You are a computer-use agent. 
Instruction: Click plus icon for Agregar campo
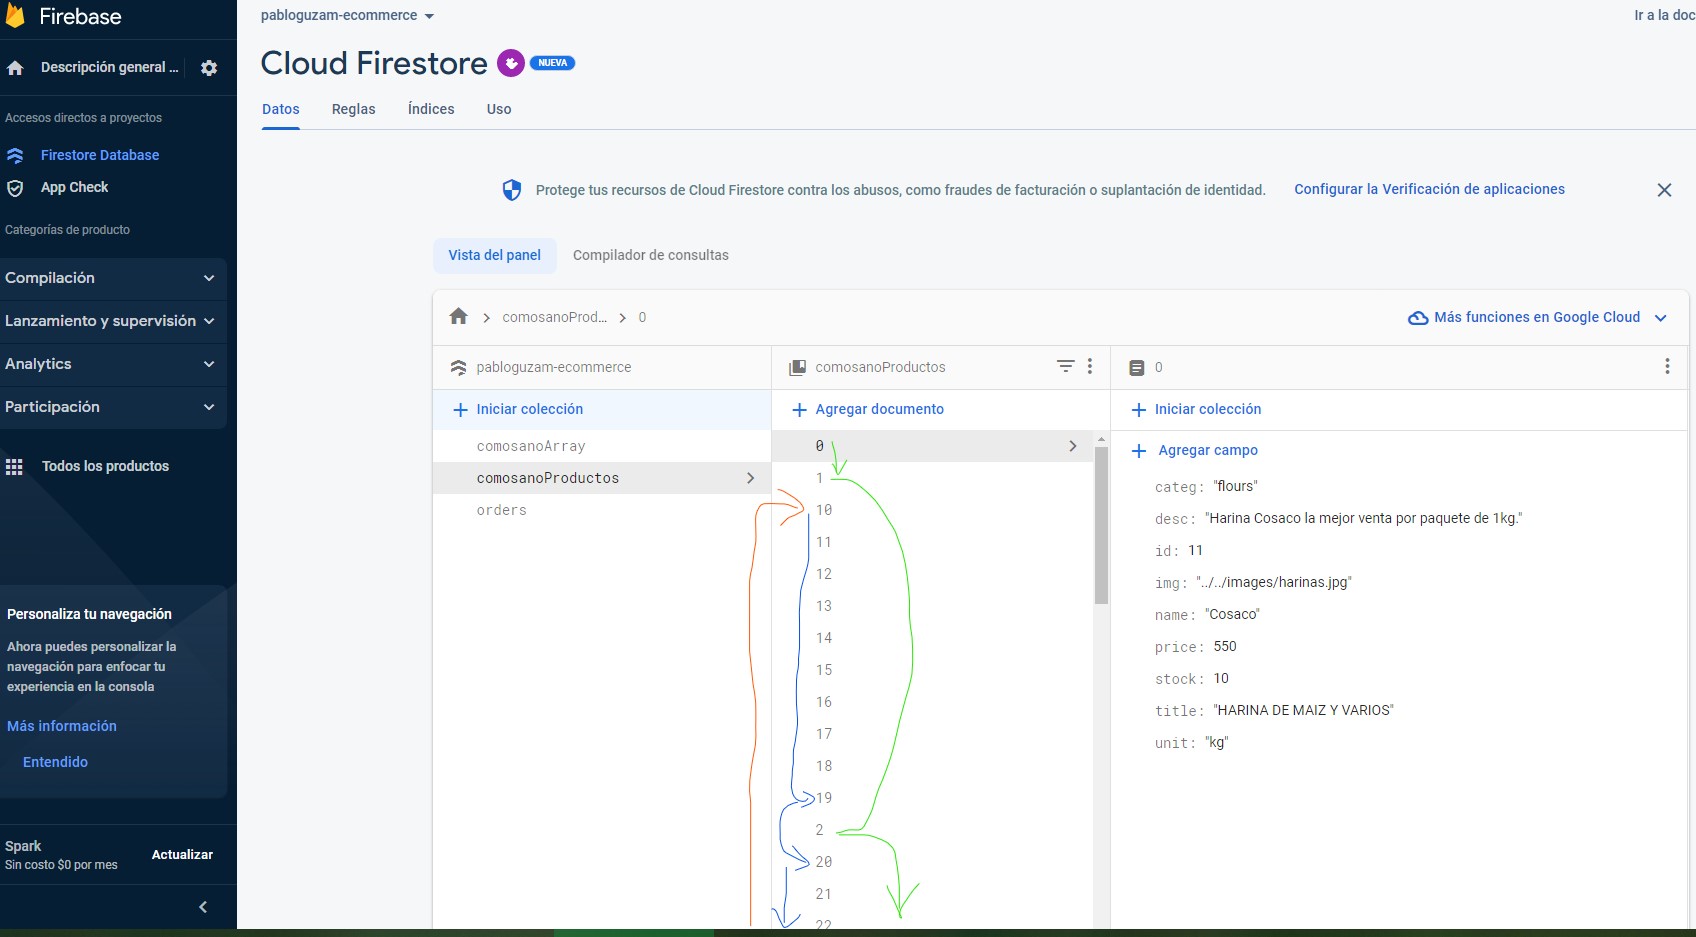click(x=1139, y=451)
